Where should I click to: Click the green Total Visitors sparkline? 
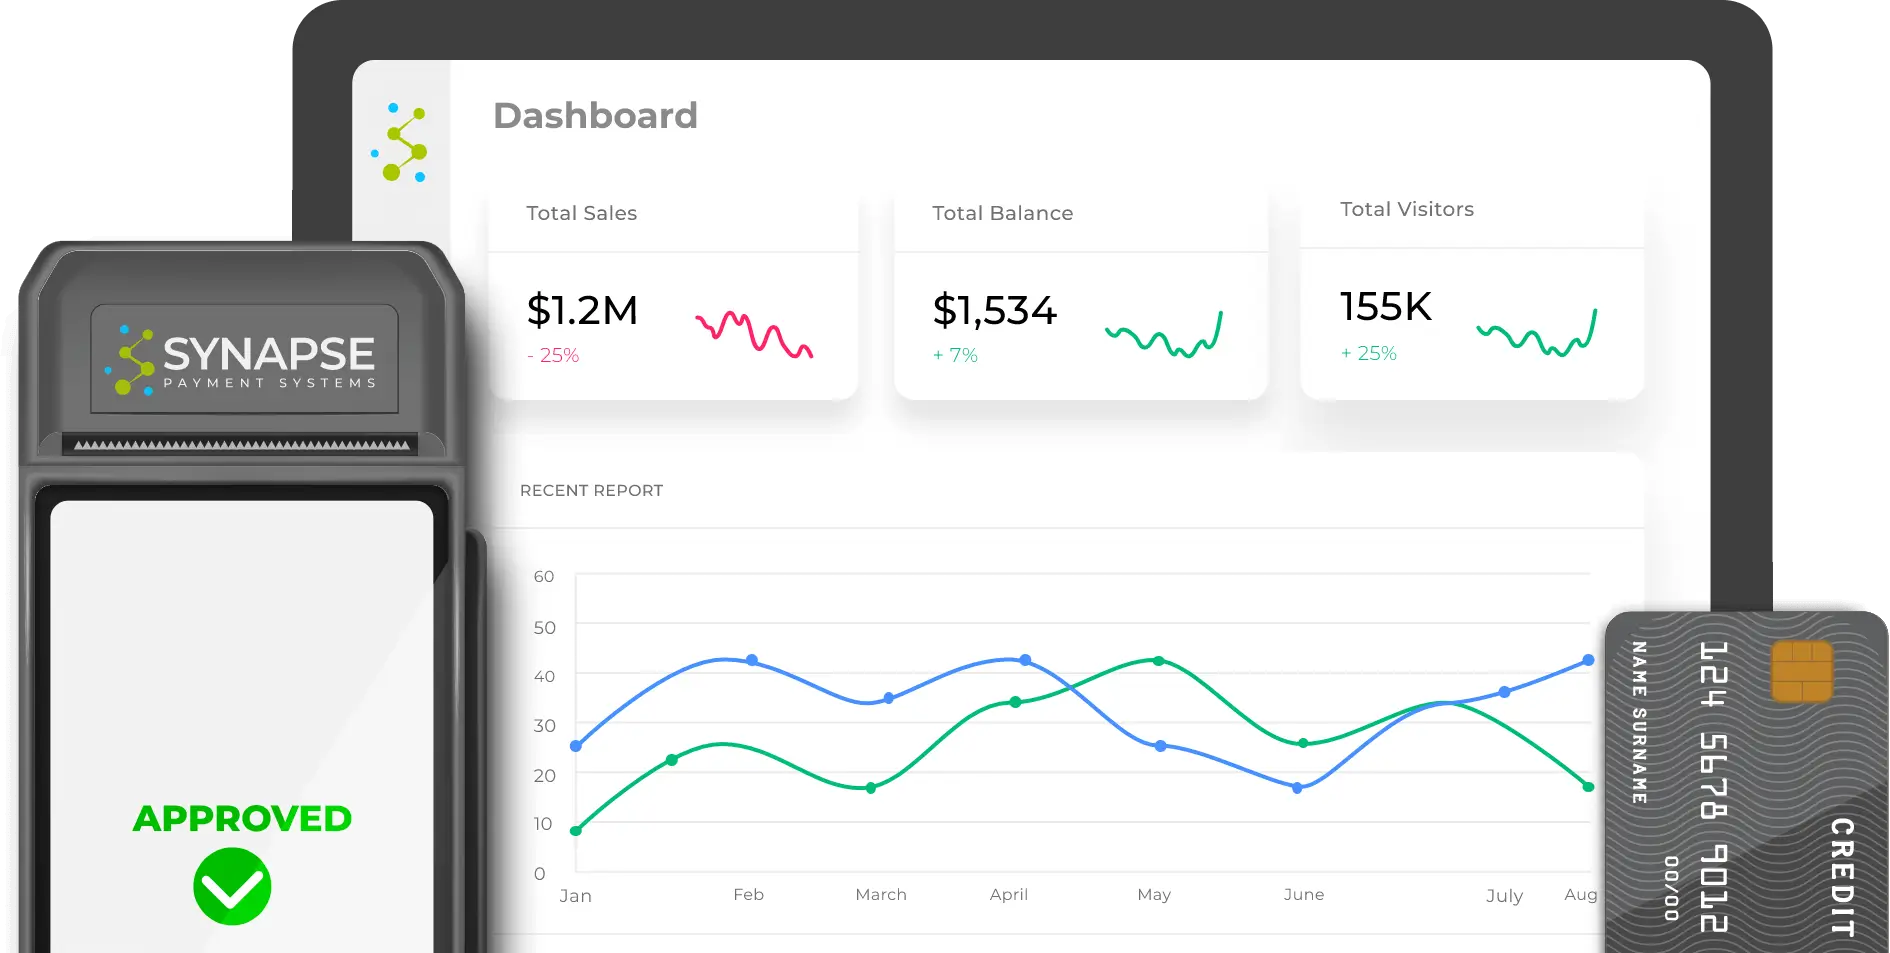pos(1537,333)
